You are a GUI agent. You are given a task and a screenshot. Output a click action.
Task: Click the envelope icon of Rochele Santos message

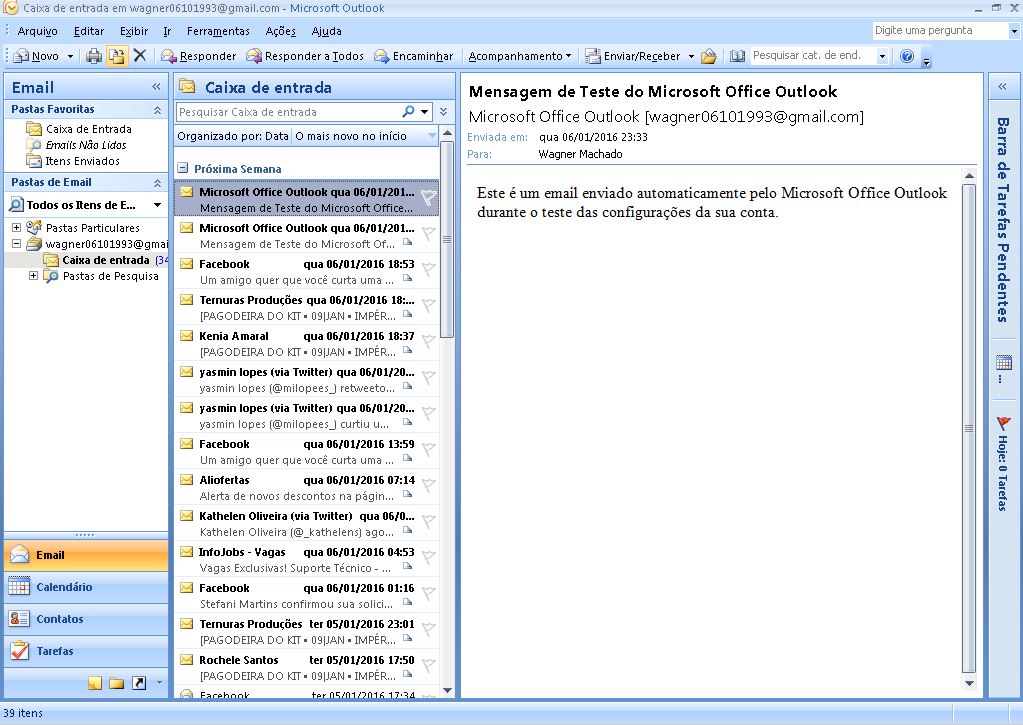pos(187,660)
